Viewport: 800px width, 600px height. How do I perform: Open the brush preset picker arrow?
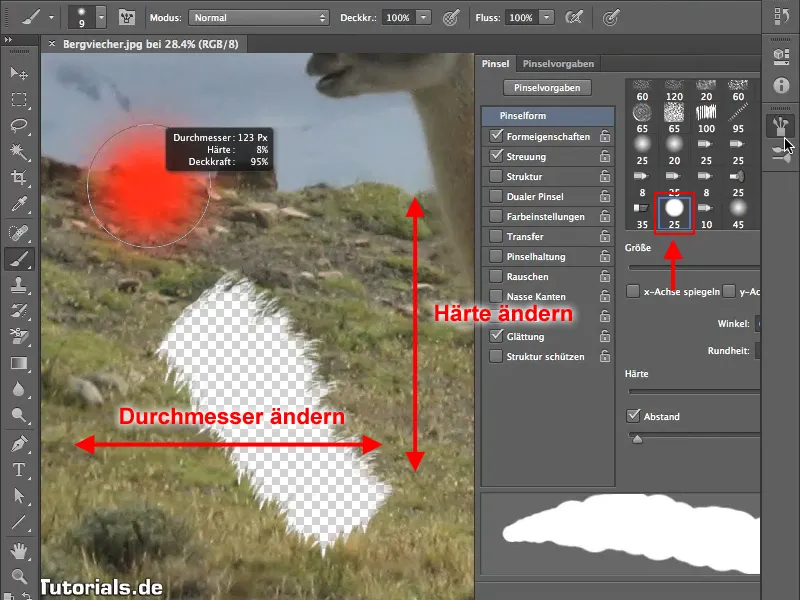[101, 18]
